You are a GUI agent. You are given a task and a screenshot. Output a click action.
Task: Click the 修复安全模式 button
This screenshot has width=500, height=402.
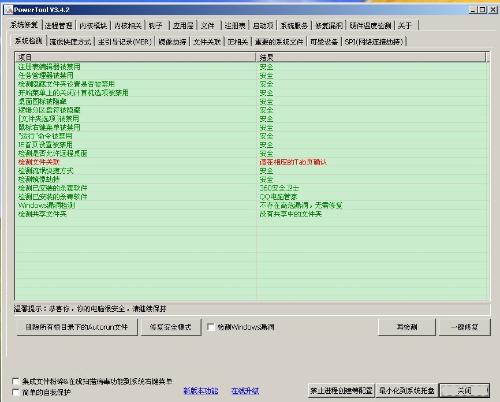171,327
